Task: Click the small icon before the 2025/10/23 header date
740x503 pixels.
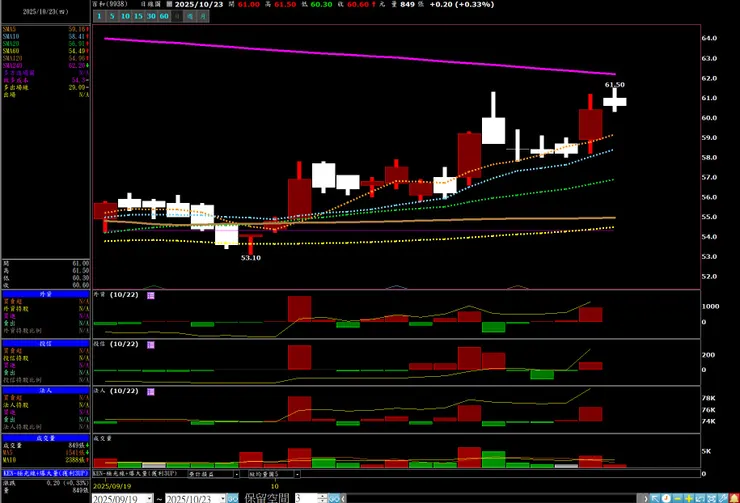Action: 169,4
